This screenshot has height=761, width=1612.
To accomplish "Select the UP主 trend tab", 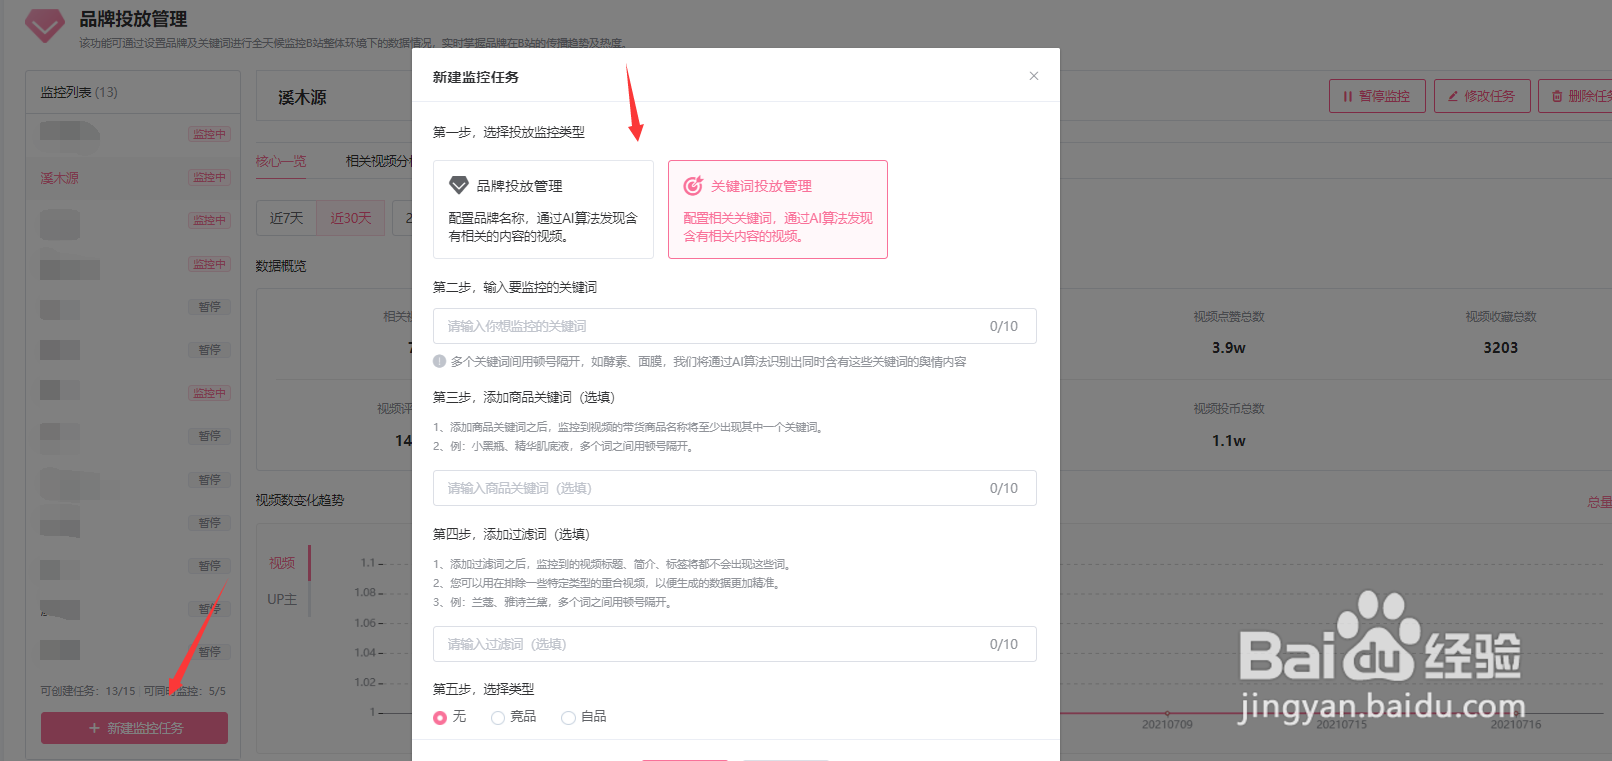I will pyautogui.click(x=283, y=599).
